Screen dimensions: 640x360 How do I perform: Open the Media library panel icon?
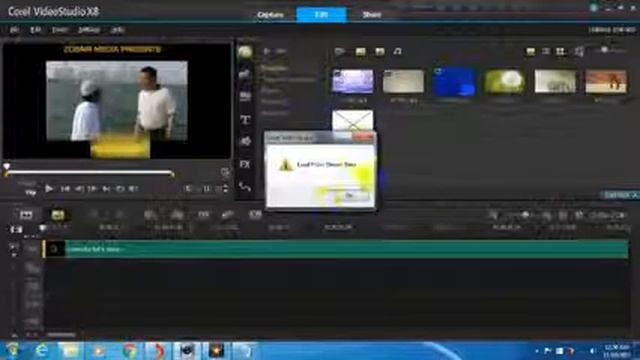point(245,52)
